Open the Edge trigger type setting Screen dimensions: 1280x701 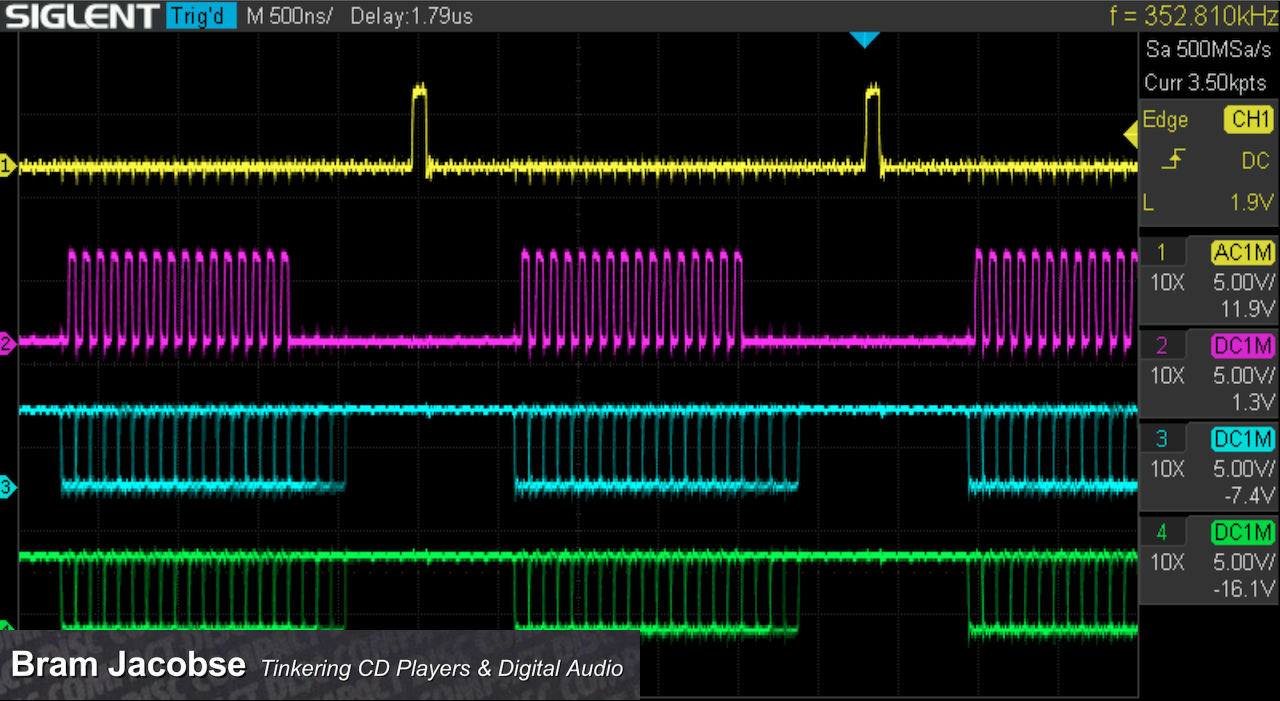(1166, 120)
